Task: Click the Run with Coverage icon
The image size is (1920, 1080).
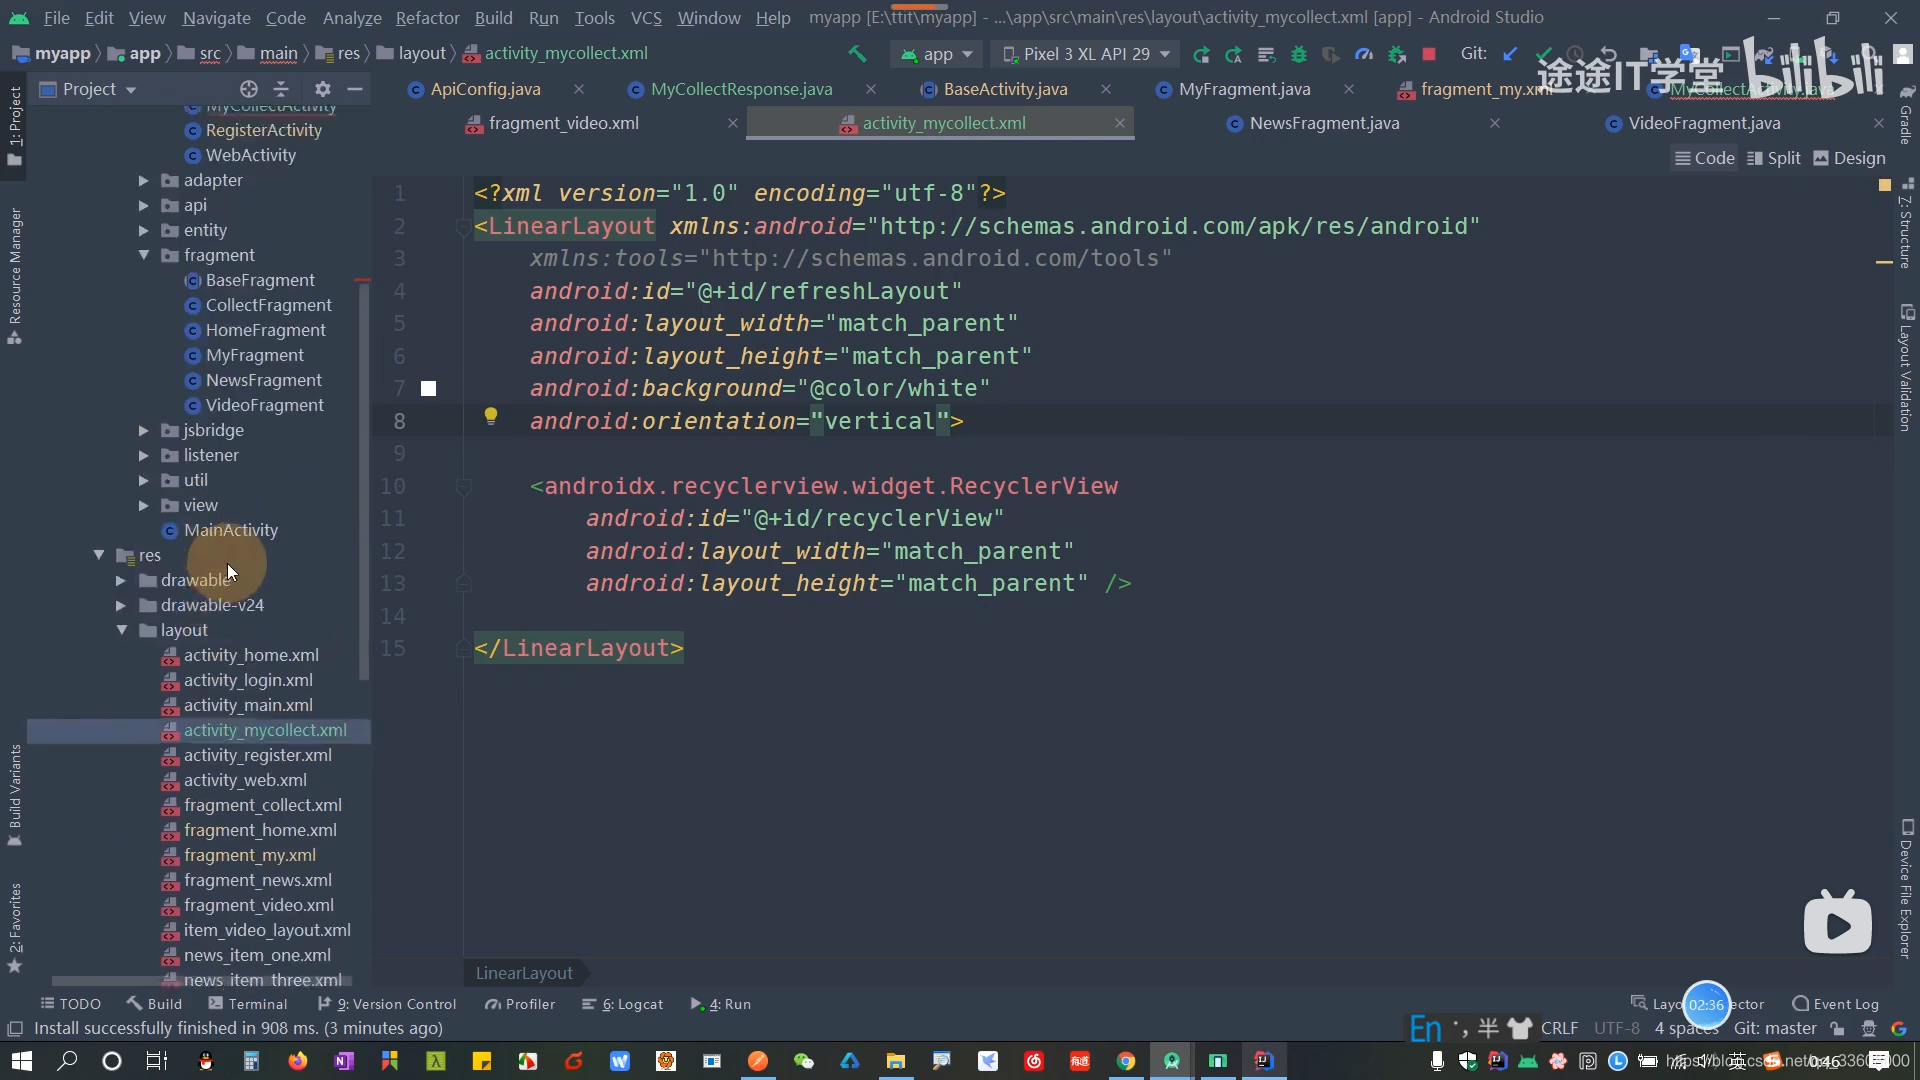Action: pos(1331,54)
